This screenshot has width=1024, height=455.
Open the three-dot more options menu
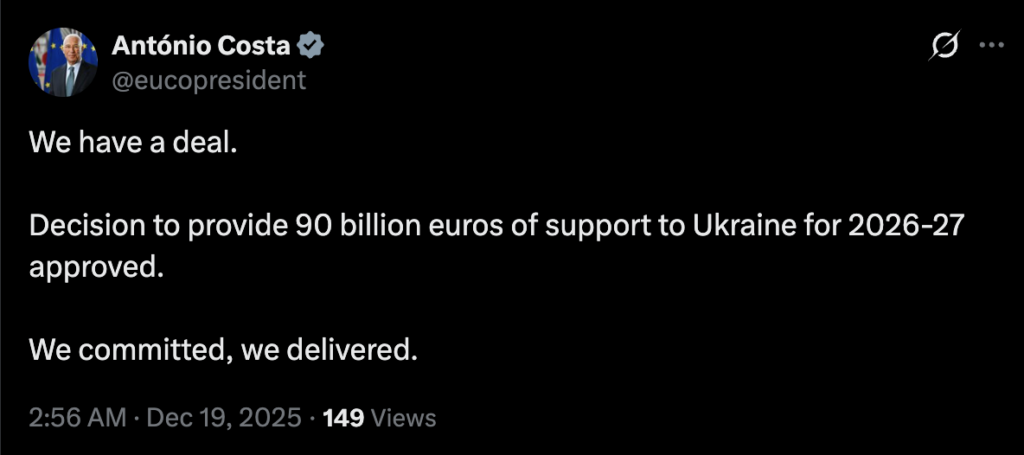pyautogui.click(x=989, y=45)
